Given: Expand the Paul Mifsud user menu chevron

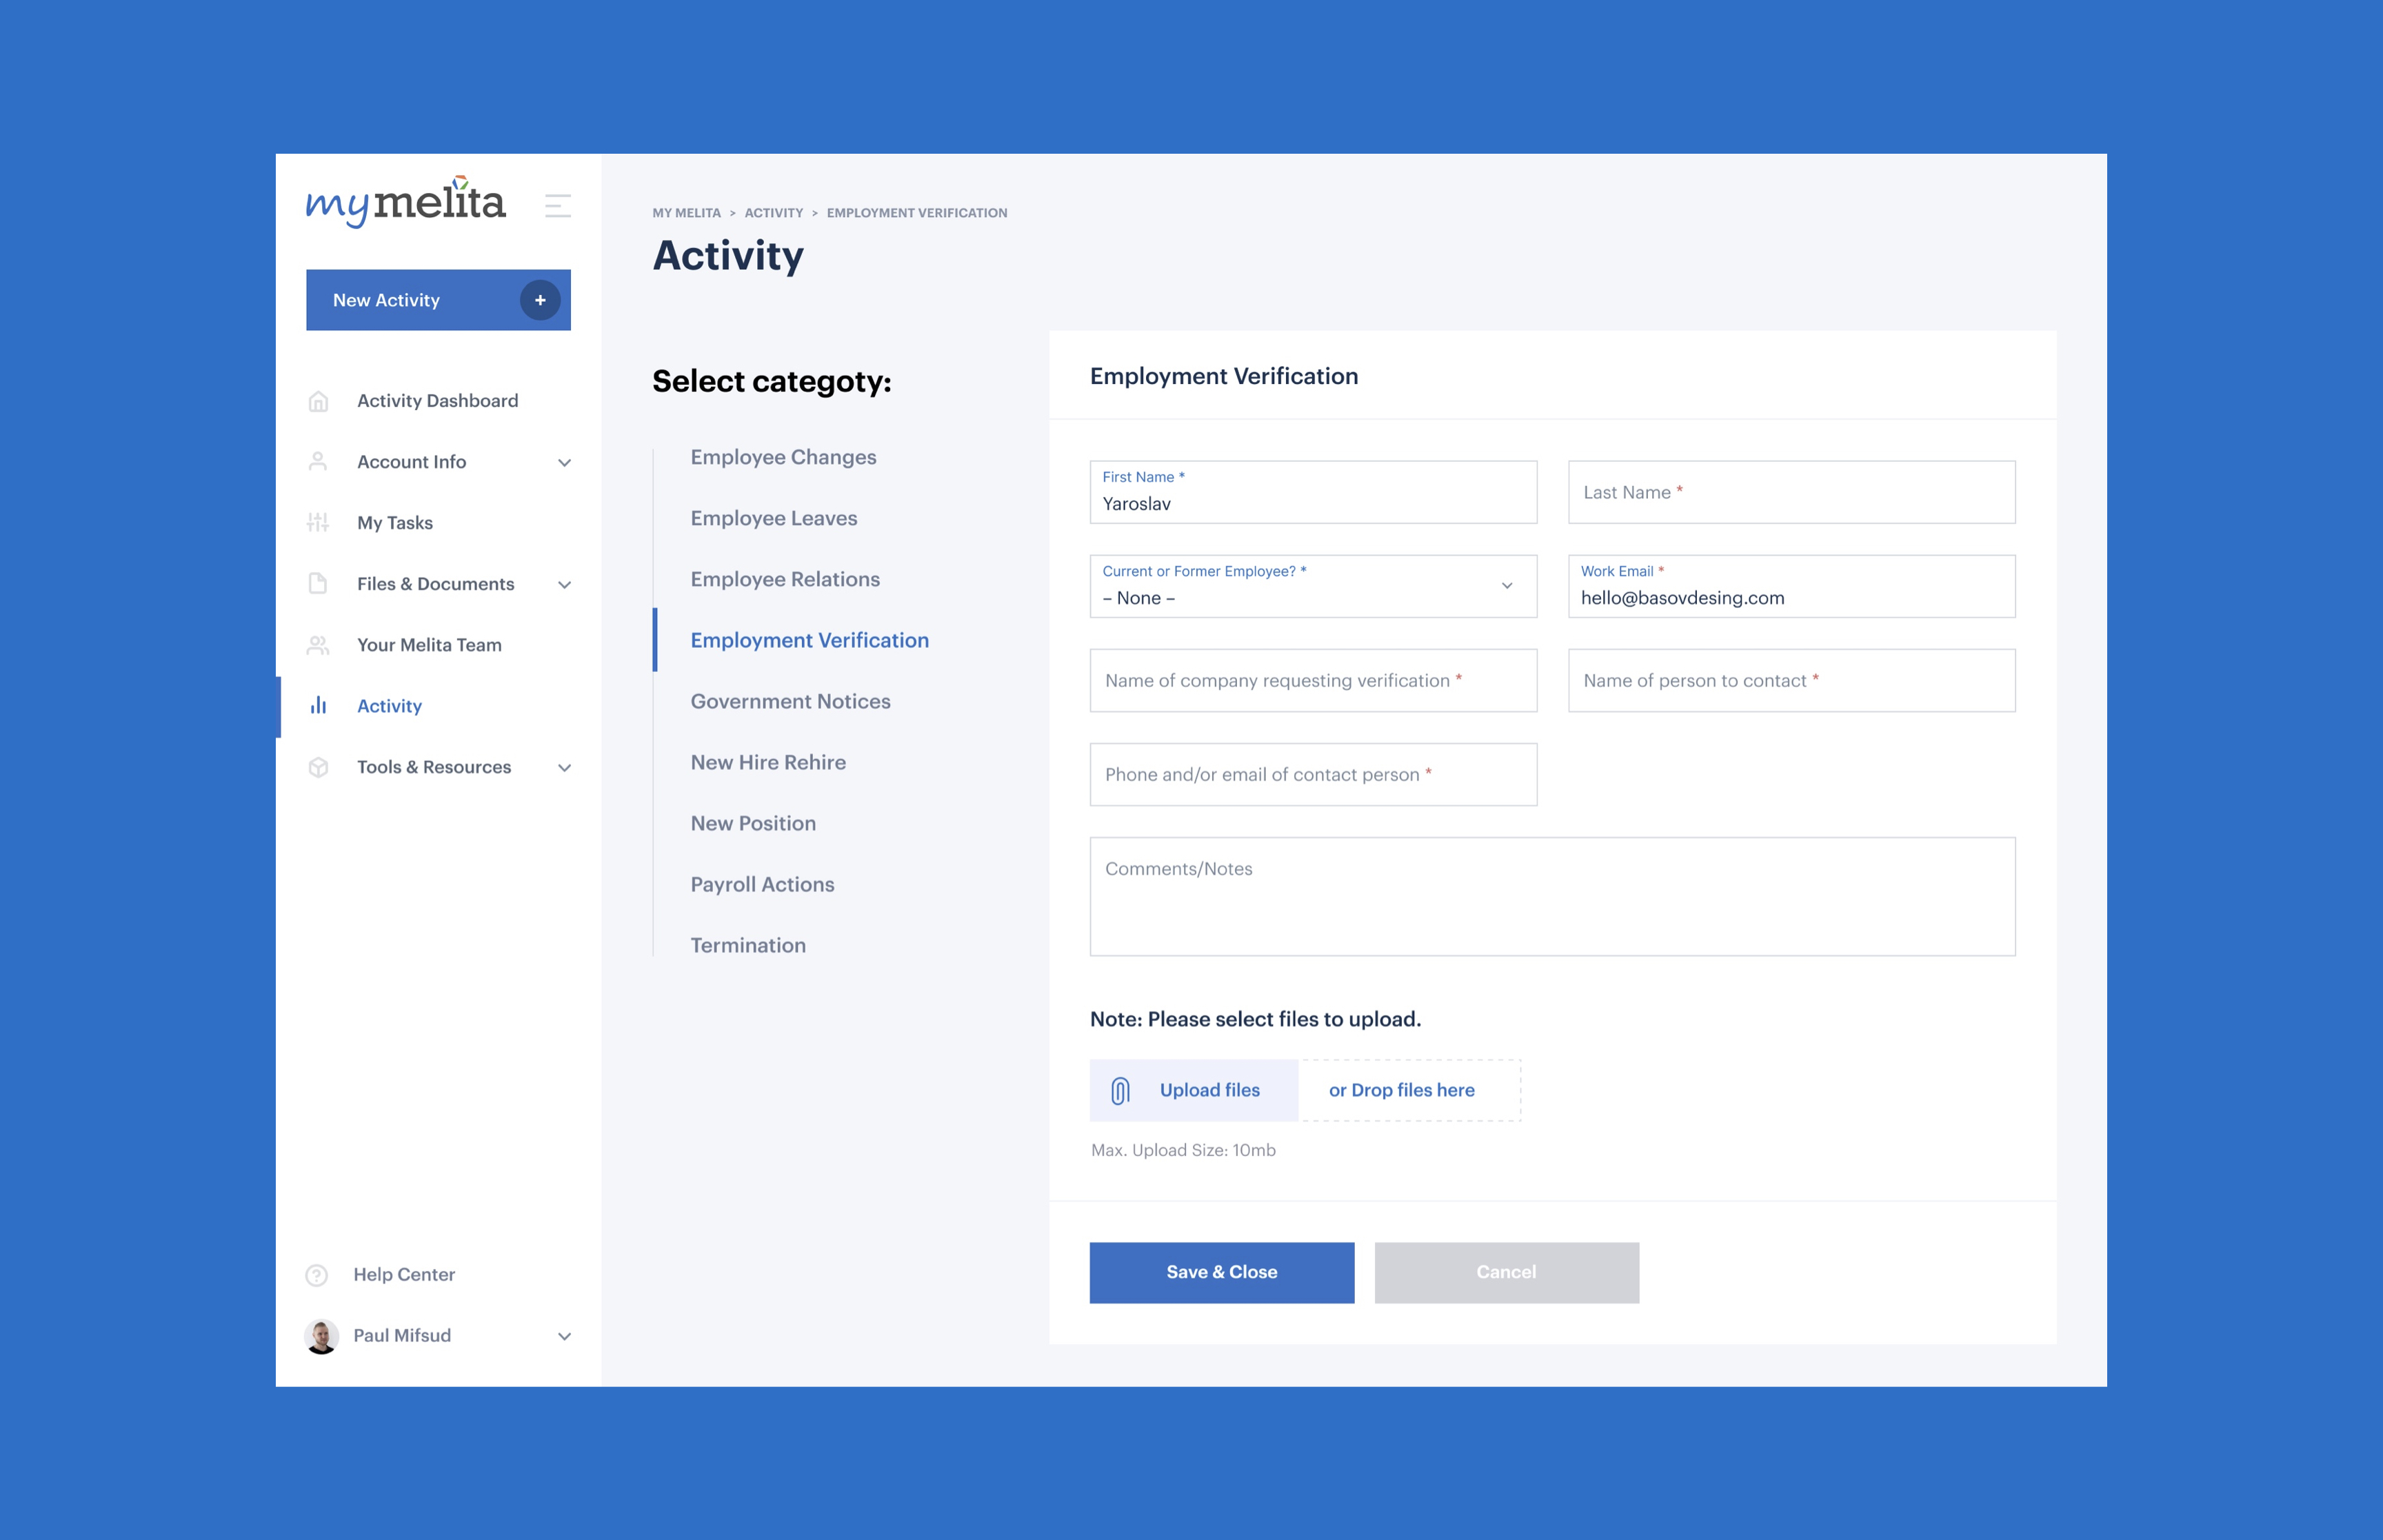Looking at the screenshot, I should click(x=564, y=1337).
